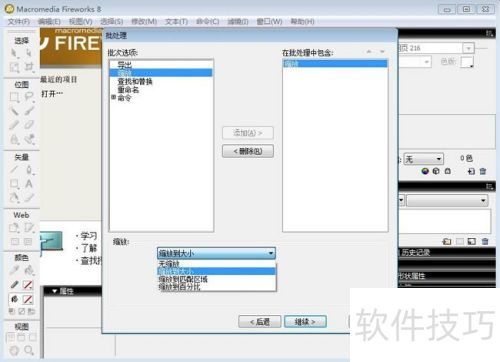This screenshot has width=500, height=362.
Task: Click the < 删除(R) button
Action: click(248, 151)
